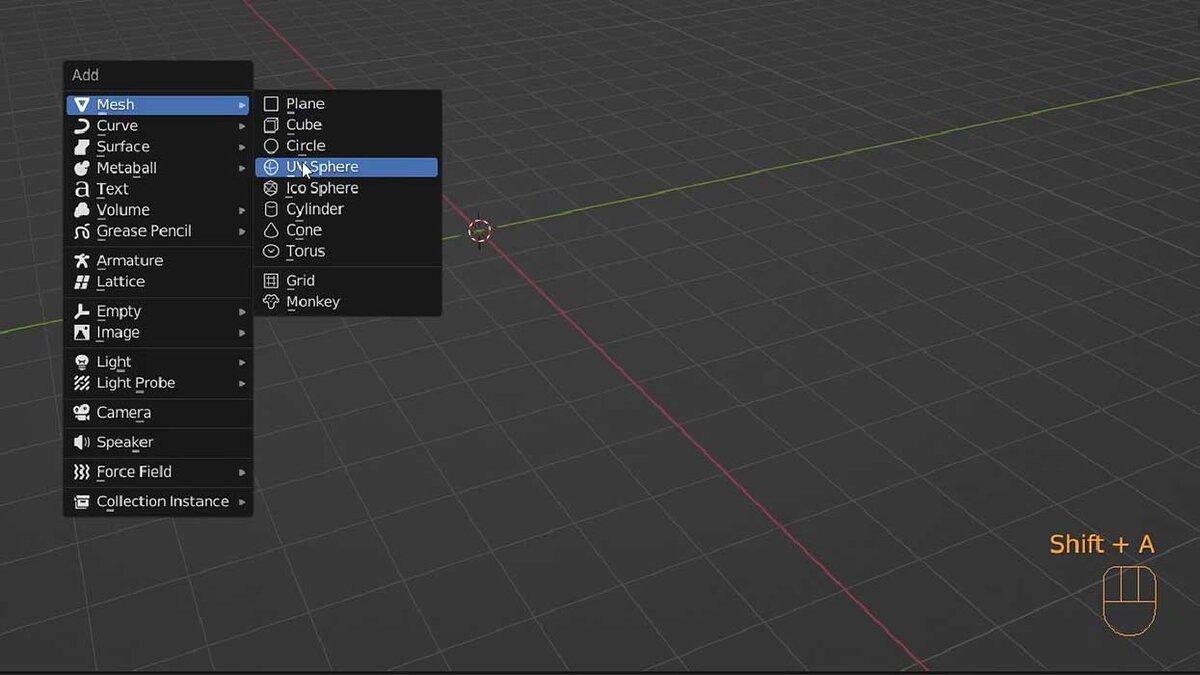Choose Ico Sphere from Mesh submenu
Image resolution: width=1200 pixels, height=675 pixels.
347,188
